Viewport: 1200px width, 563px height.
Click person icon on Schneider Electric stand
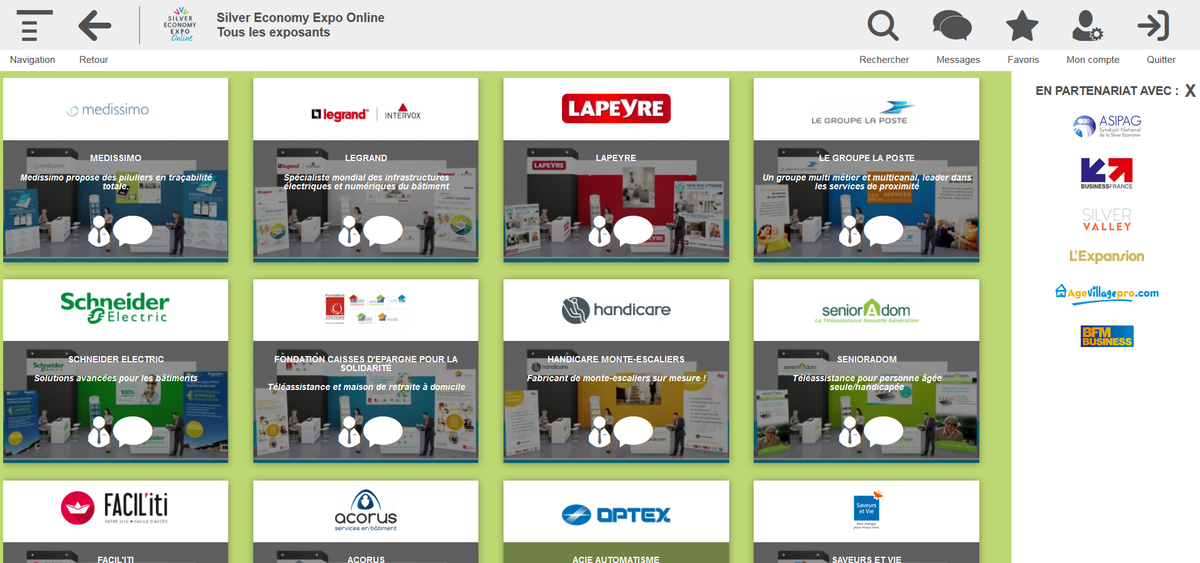99,432
